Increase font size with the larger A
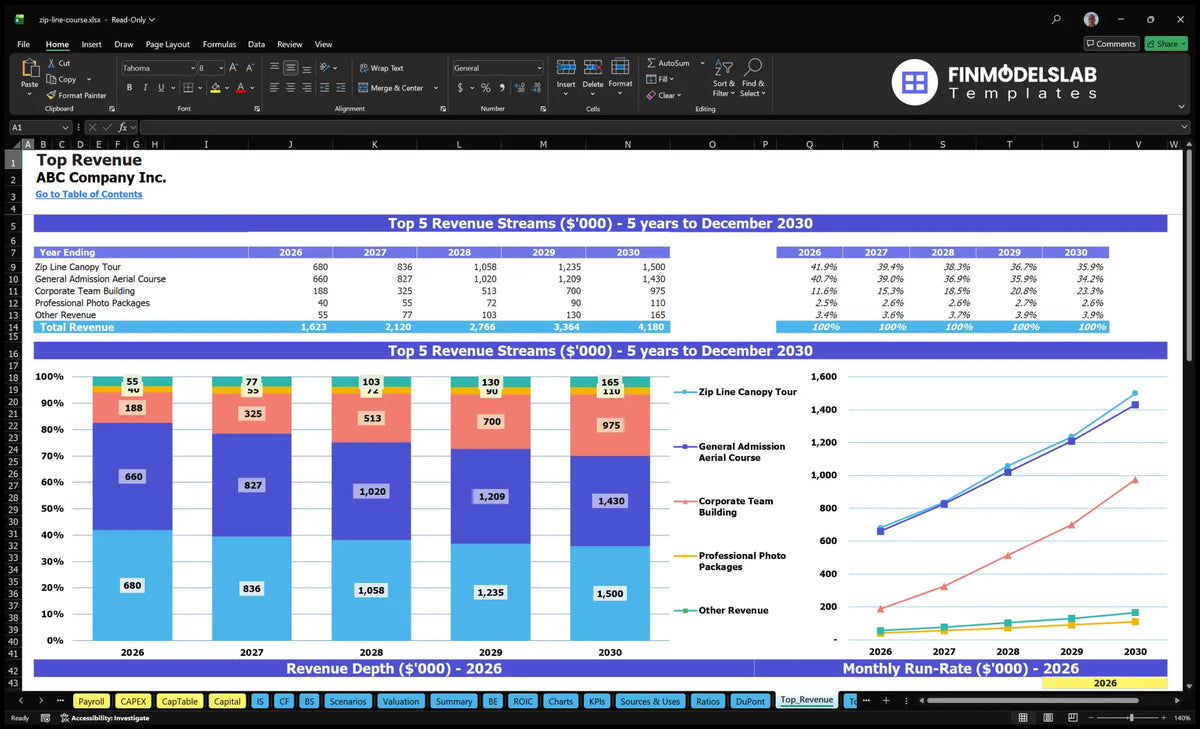 tap(234, 68)
